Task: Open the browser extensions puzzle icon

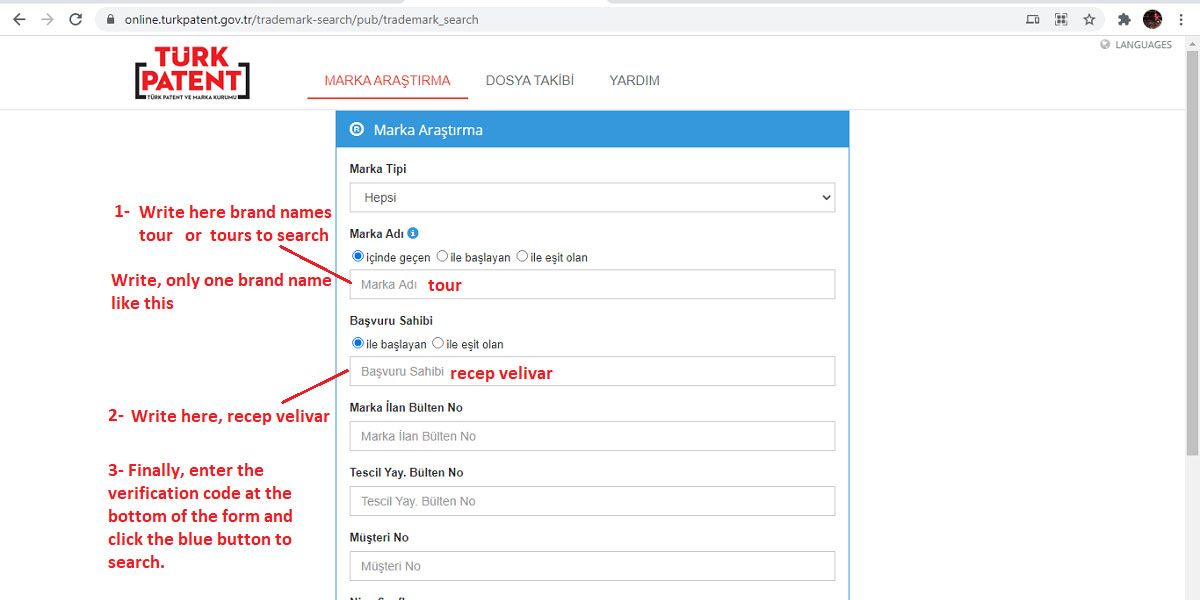Action: 1124,19
